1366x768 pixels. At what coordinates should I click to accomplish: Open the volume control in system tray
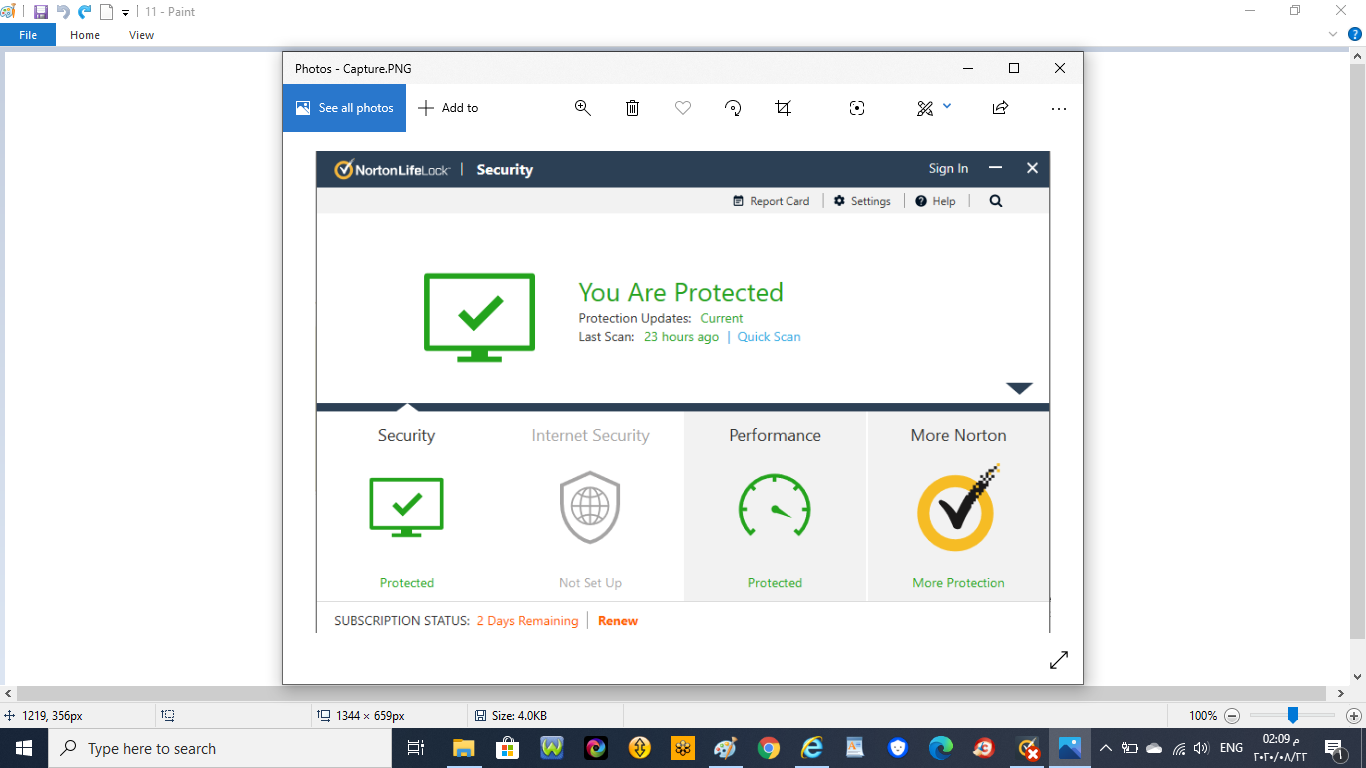pos(1201,748)
